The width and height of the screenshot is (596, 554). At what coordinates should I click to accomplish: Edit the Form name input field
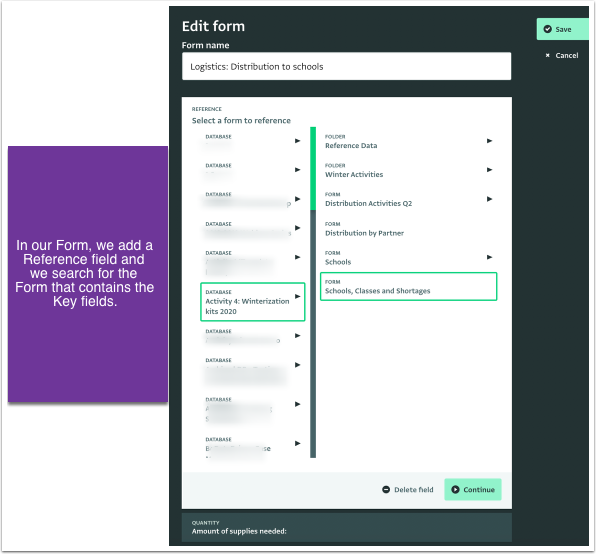346,66
